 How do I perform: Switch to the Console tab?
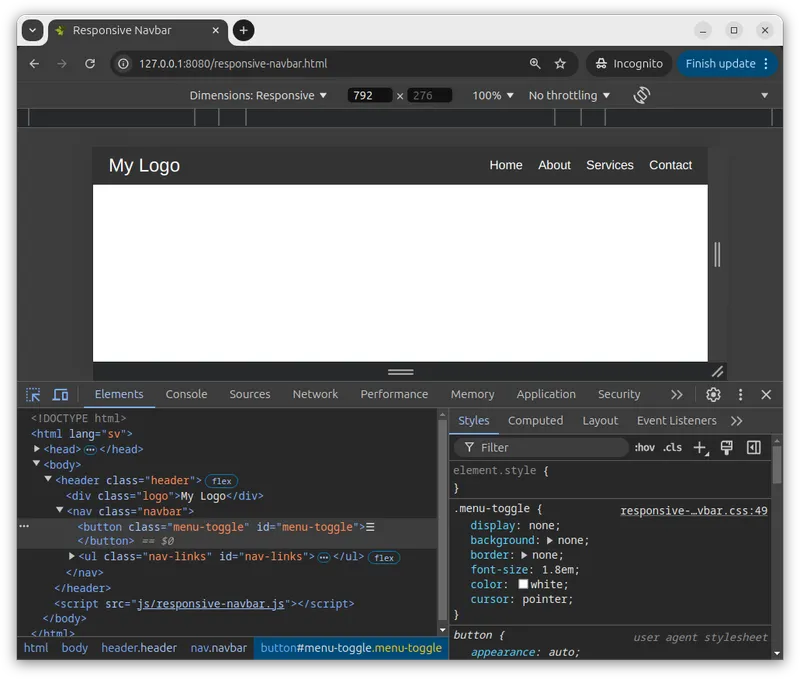click(186, 394)
